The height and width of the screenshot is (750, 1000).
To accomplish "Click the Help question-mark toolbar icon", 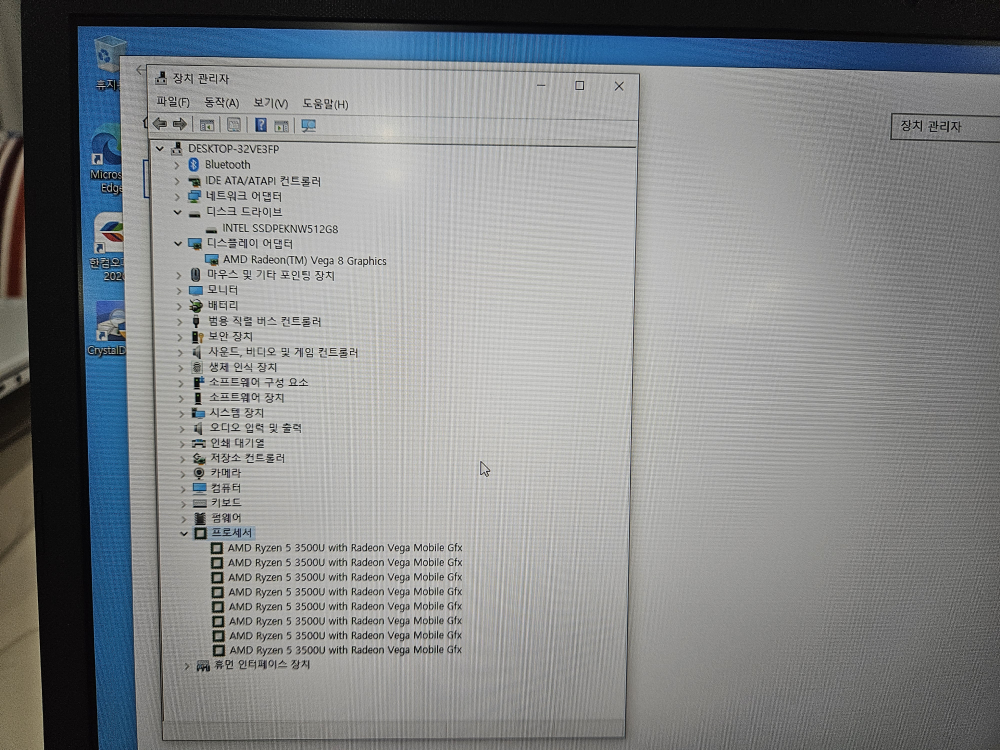I will pyautogui.click(x=261, y=125).
